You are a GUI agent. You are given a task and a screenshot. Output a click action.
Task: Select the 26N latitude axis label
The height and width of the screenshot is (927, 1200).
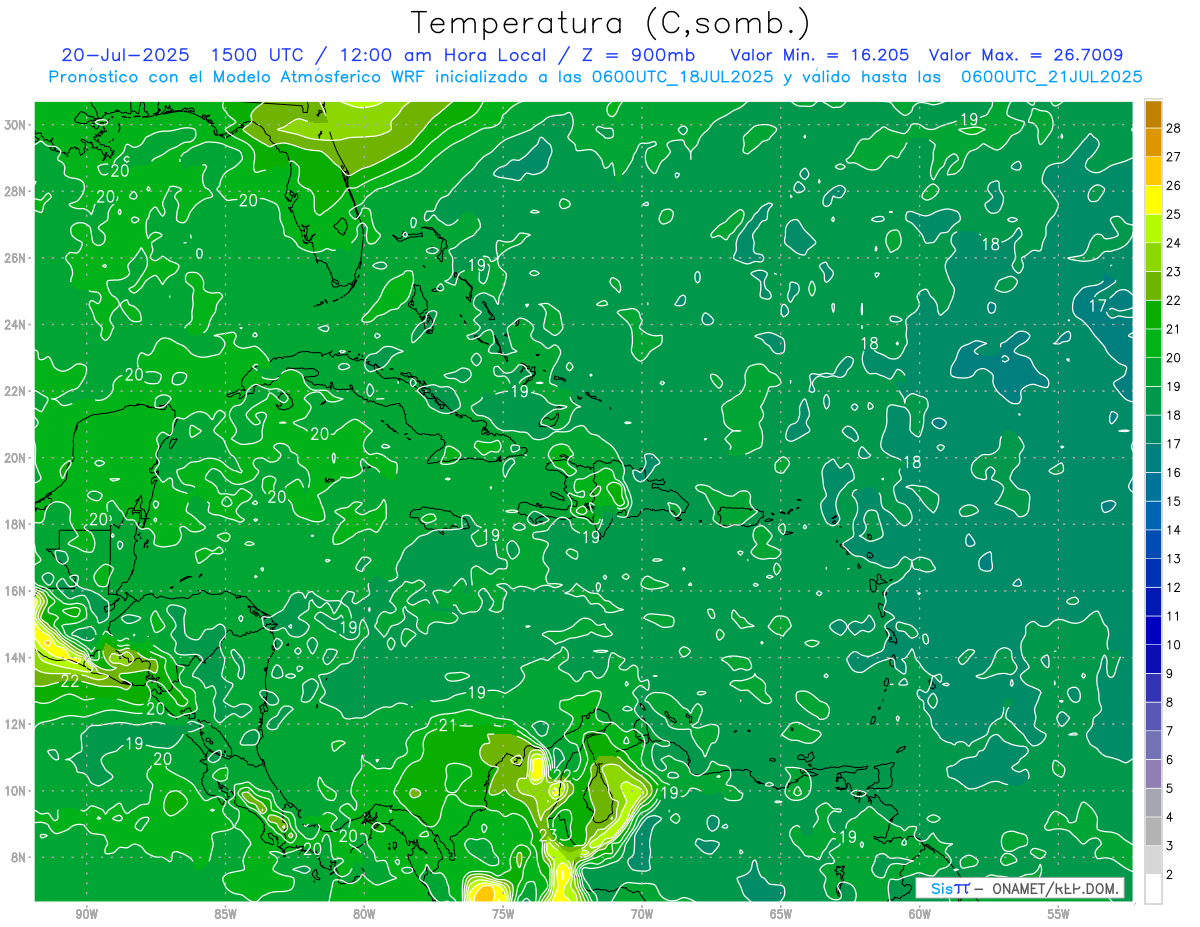(16, 257)
